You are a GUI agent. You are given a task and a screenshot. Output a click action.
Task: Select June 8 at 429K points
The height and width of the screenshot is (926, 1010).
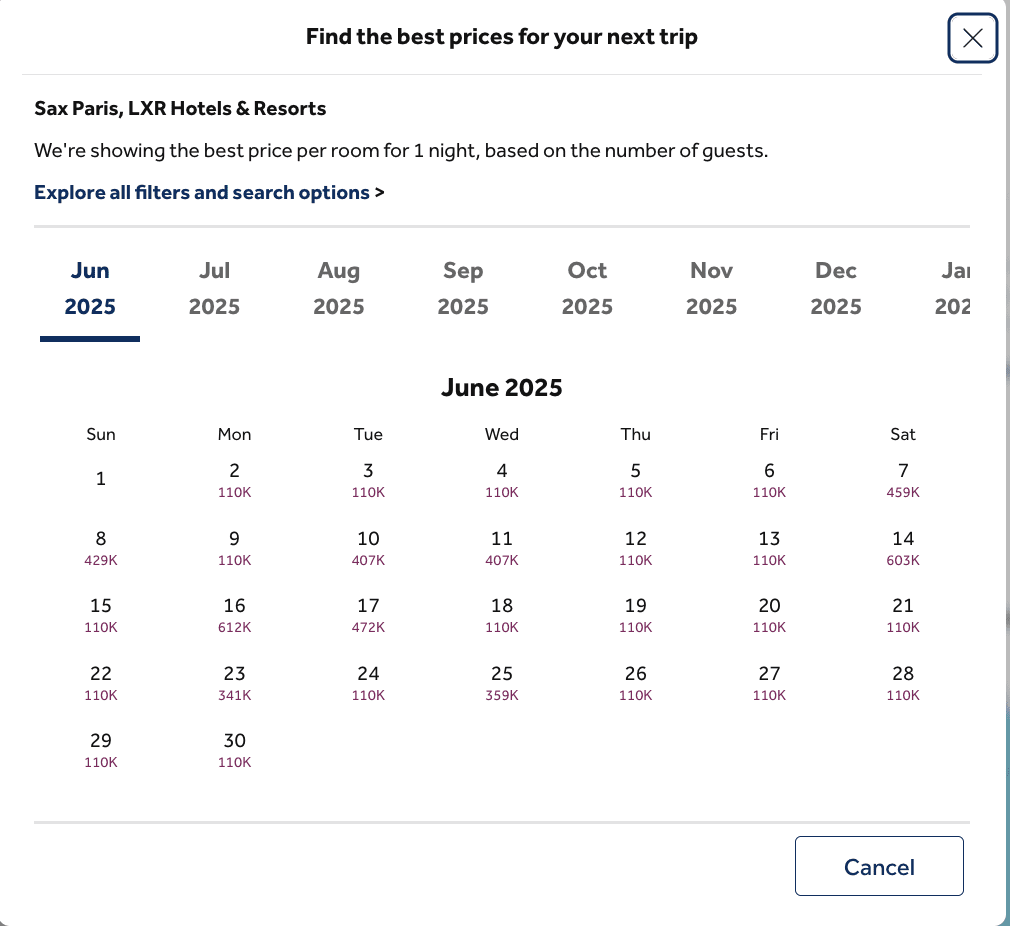[101, 548]
